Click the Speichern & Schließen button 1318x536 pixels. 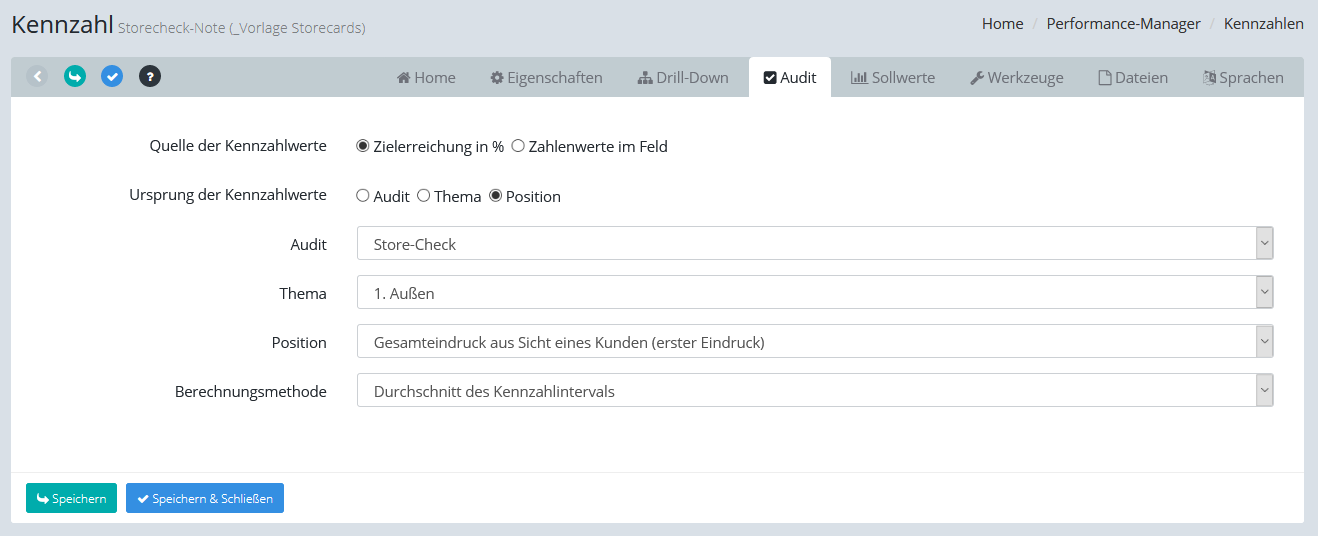205,498
